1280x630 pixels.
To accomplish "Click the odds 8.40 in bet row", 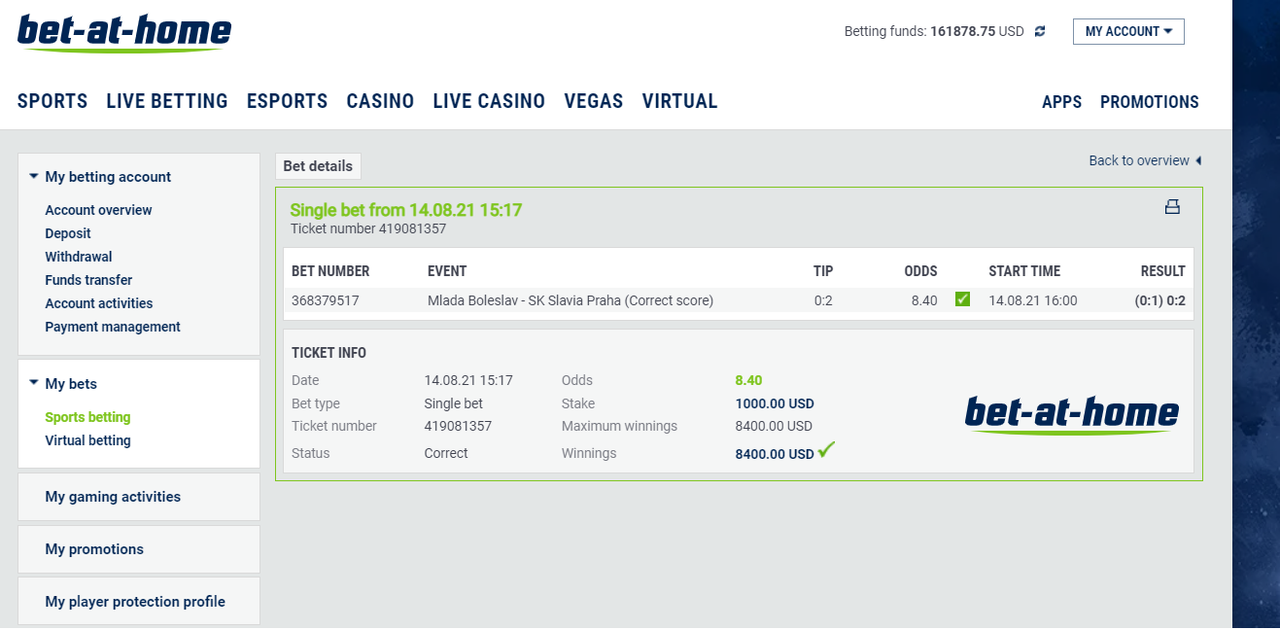I will 924,300.
